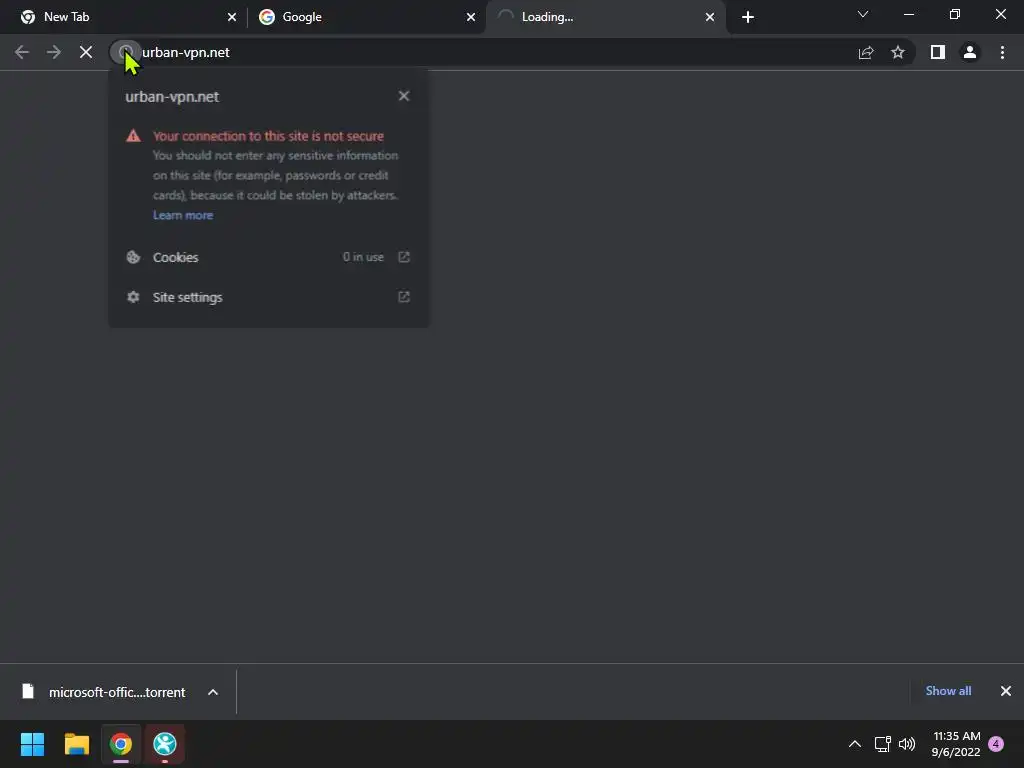This screenshot has height=768, width=1024.
Task: Close the Google tab
Action: [471, 17]
